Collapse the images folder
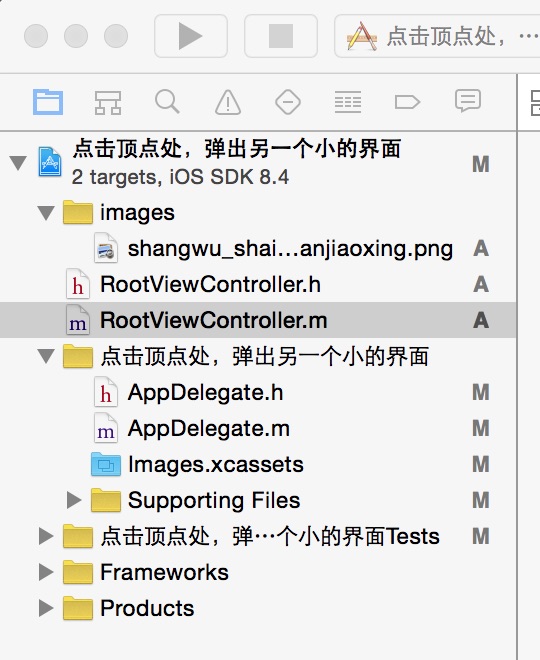540x660 pixels. (x=46, y=213)
